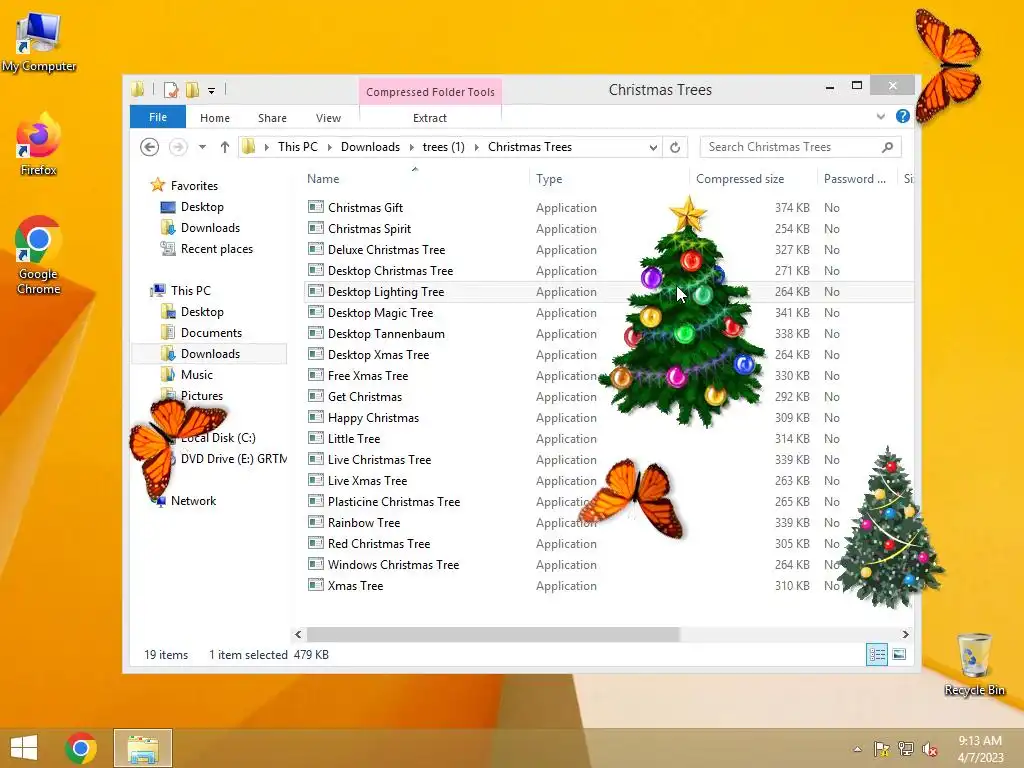Viewport: 1024px width, 768px height.
Task: Click the Search Christmas Trees field
Action: click(801, 147)
